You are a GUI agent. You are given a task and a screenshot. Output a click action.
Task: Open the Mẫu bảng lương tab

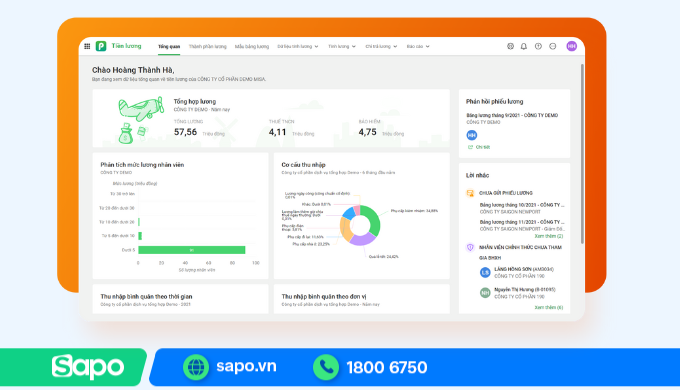(252, 46)
